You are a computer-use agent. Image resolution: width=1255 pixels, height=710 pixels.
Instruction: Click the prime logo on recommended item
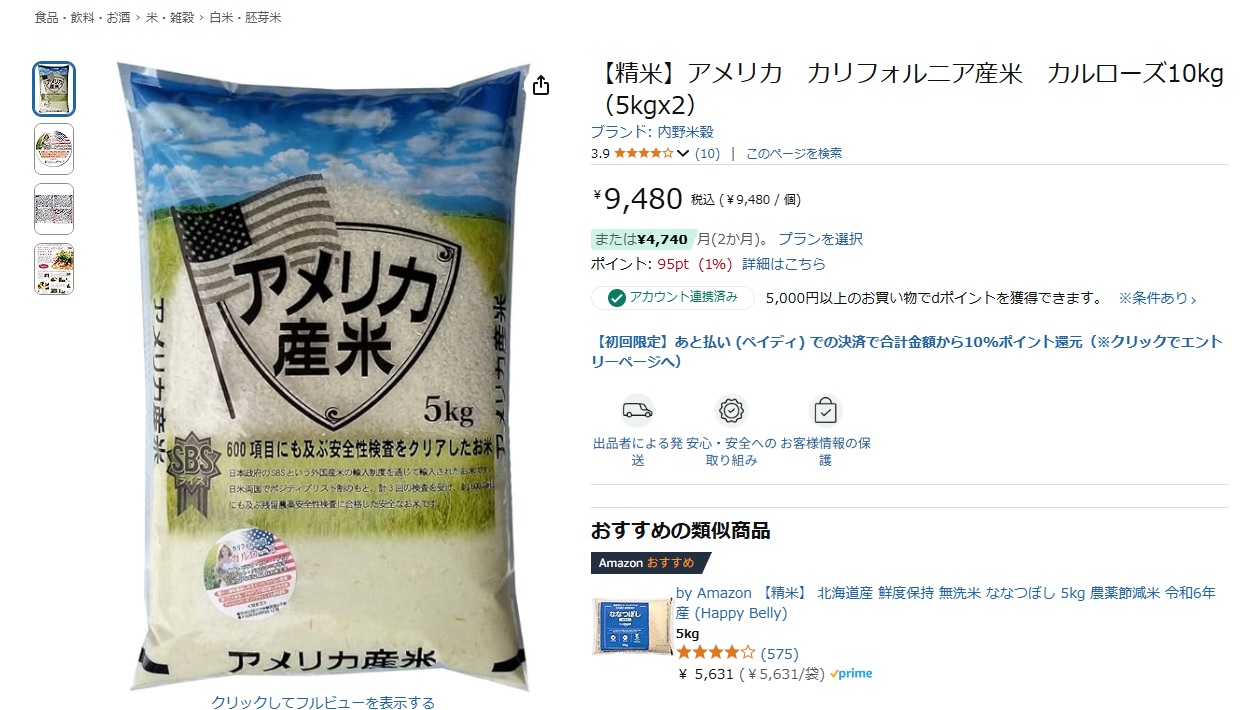[851, 674]
